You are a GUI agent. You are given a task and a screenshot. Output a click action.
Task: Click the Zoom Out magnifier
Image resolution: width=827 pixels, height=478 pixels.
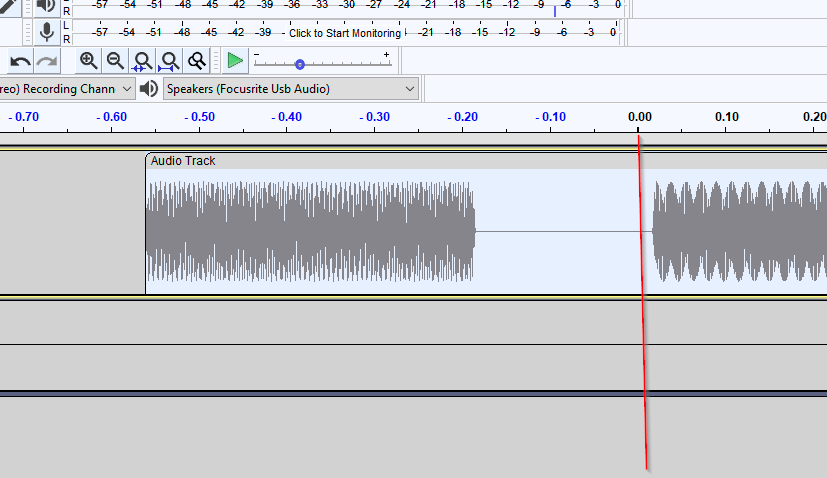click(115, 61)
